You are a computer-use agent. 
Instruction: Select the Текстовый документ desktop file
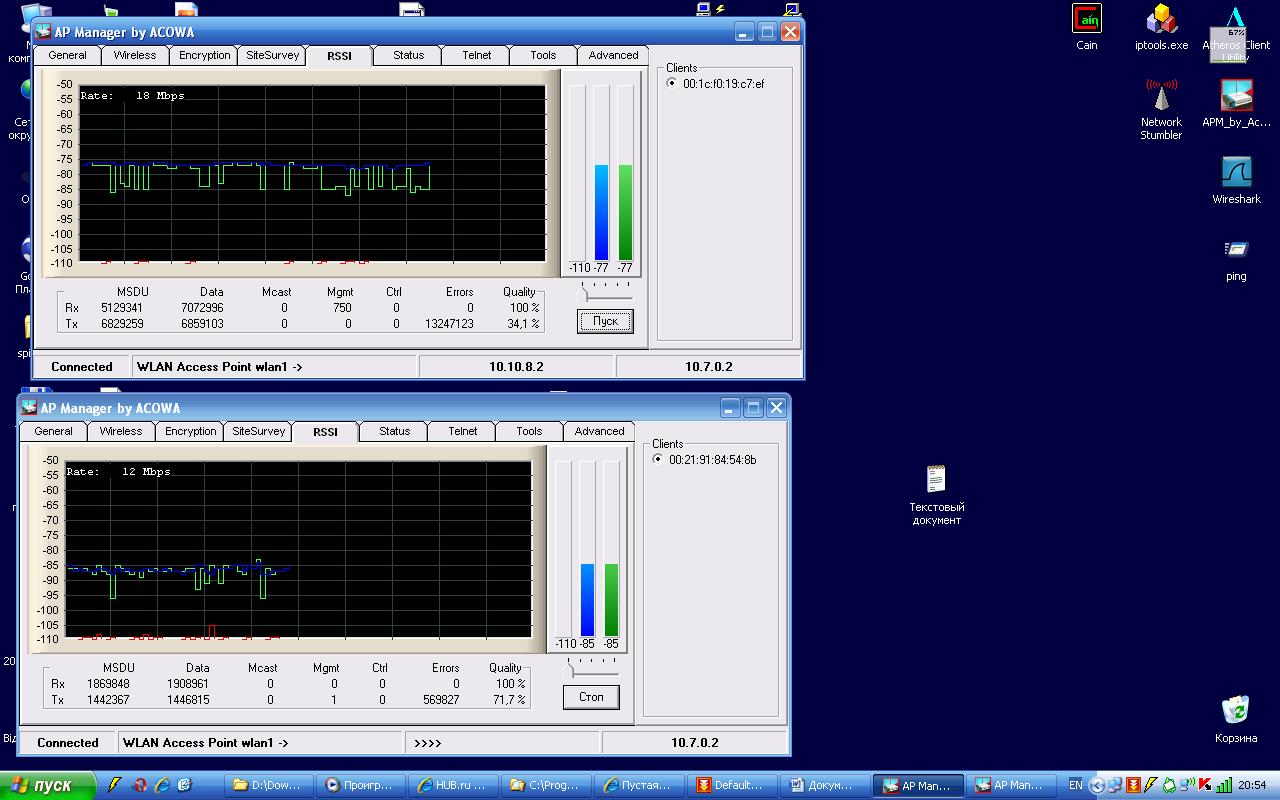(x=936, y=480)
